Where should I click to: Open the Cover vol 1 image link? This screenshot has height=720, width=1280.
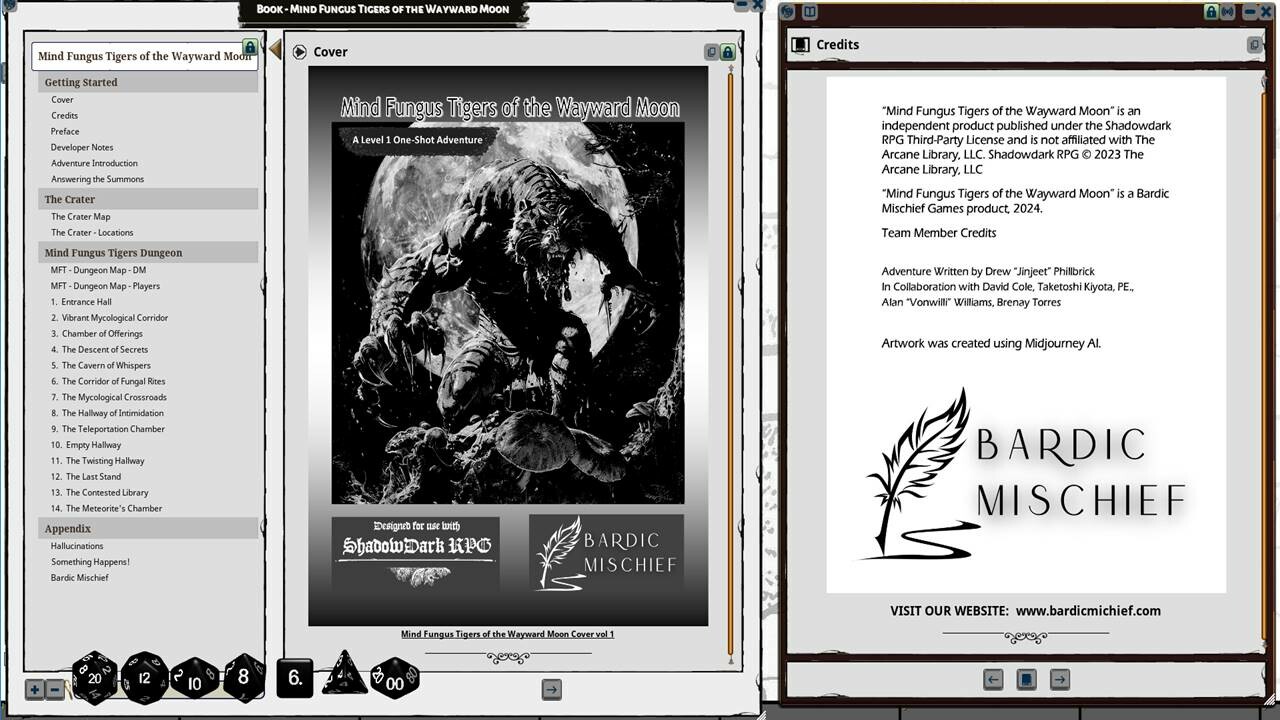point(507,634)
